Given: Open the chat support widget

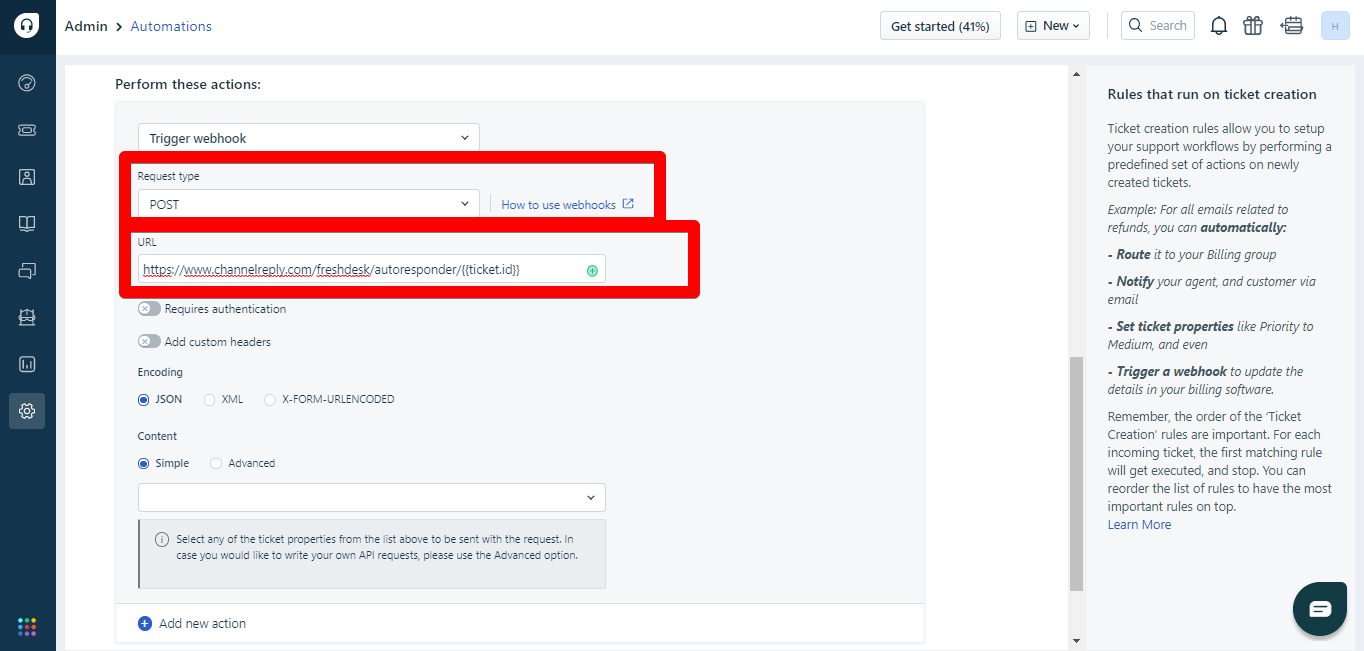Looking at the screenshot, I should (1320, 608).
